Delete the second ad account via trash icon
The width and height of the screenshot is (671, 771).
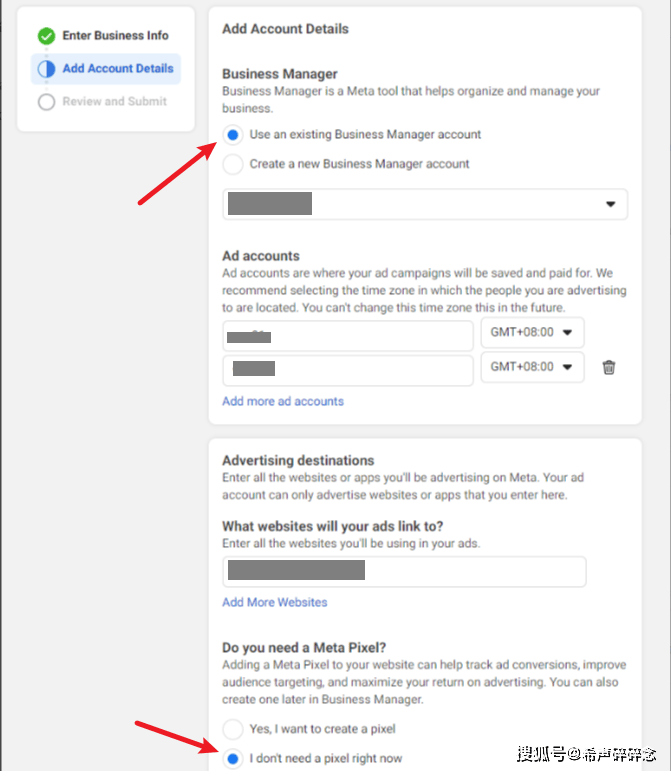609,368
